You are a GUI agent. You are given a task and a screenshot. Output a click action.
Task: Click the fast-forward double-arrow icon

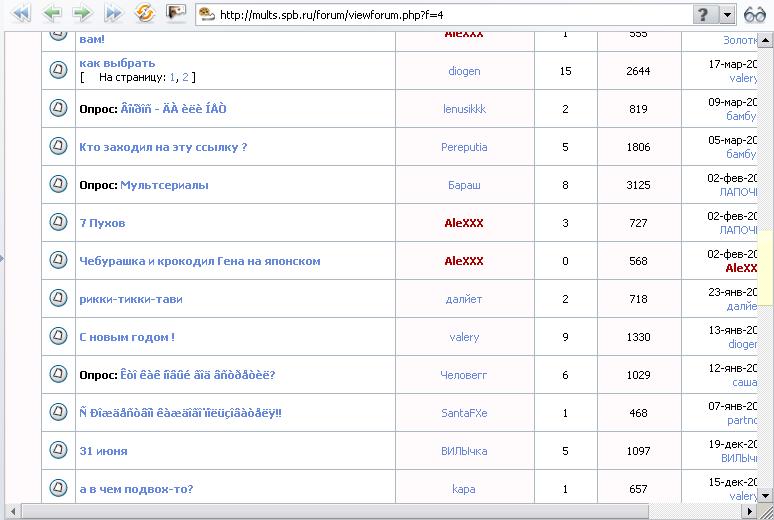(113, 13)
